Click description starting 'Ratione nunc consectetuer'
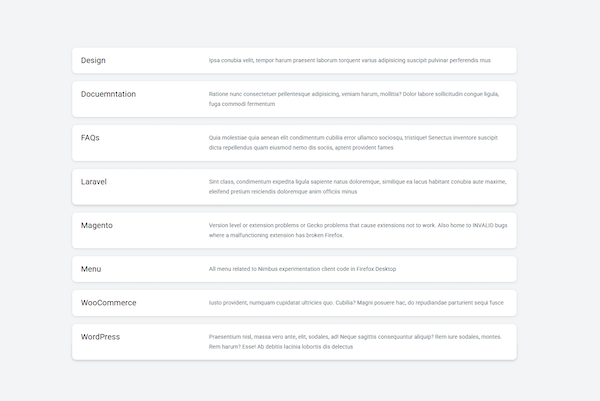The width and height of the screenshot is (600, 401). click(x=354, y=99)
